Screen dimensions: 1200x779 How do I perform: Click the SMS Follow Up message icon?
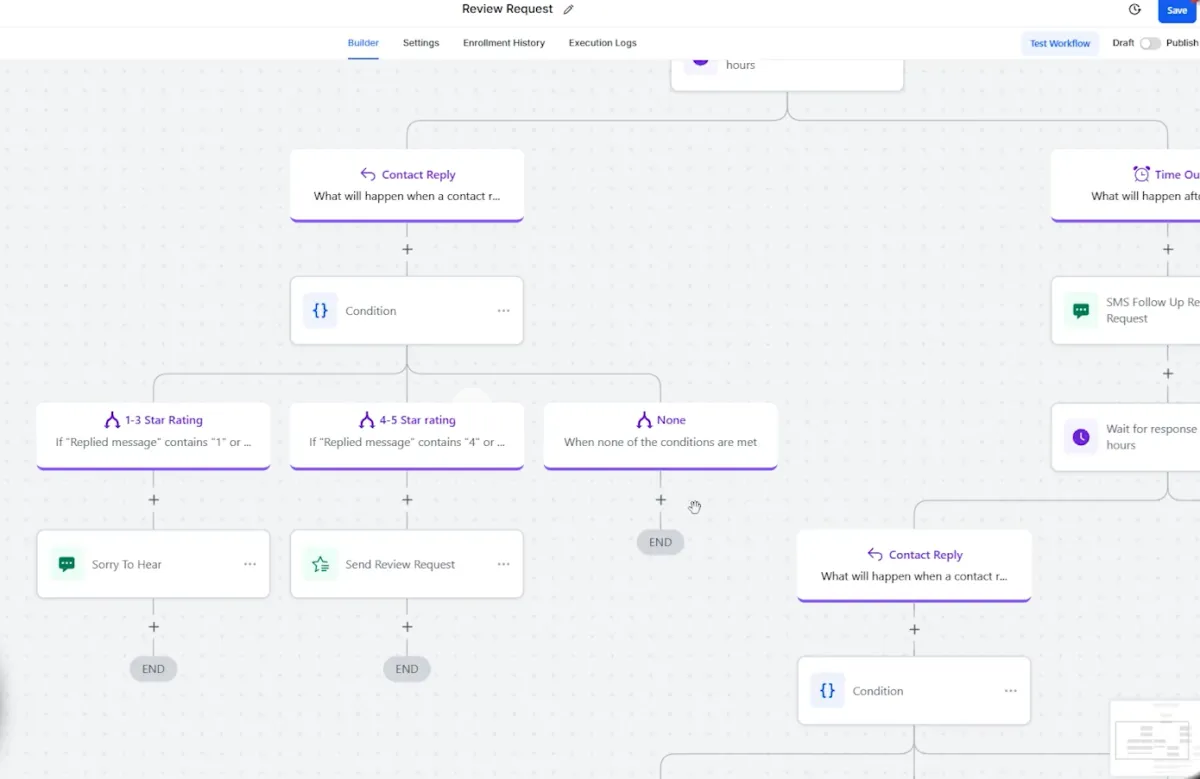[1081, 311]
